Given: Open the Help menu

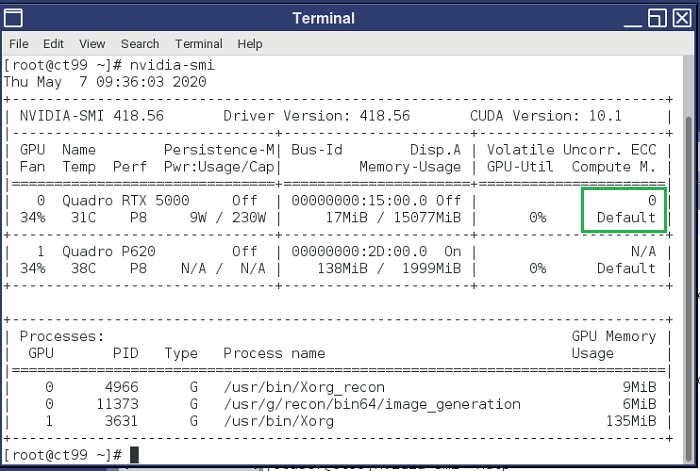Looking at the screenshot, I should pos(250,44).
